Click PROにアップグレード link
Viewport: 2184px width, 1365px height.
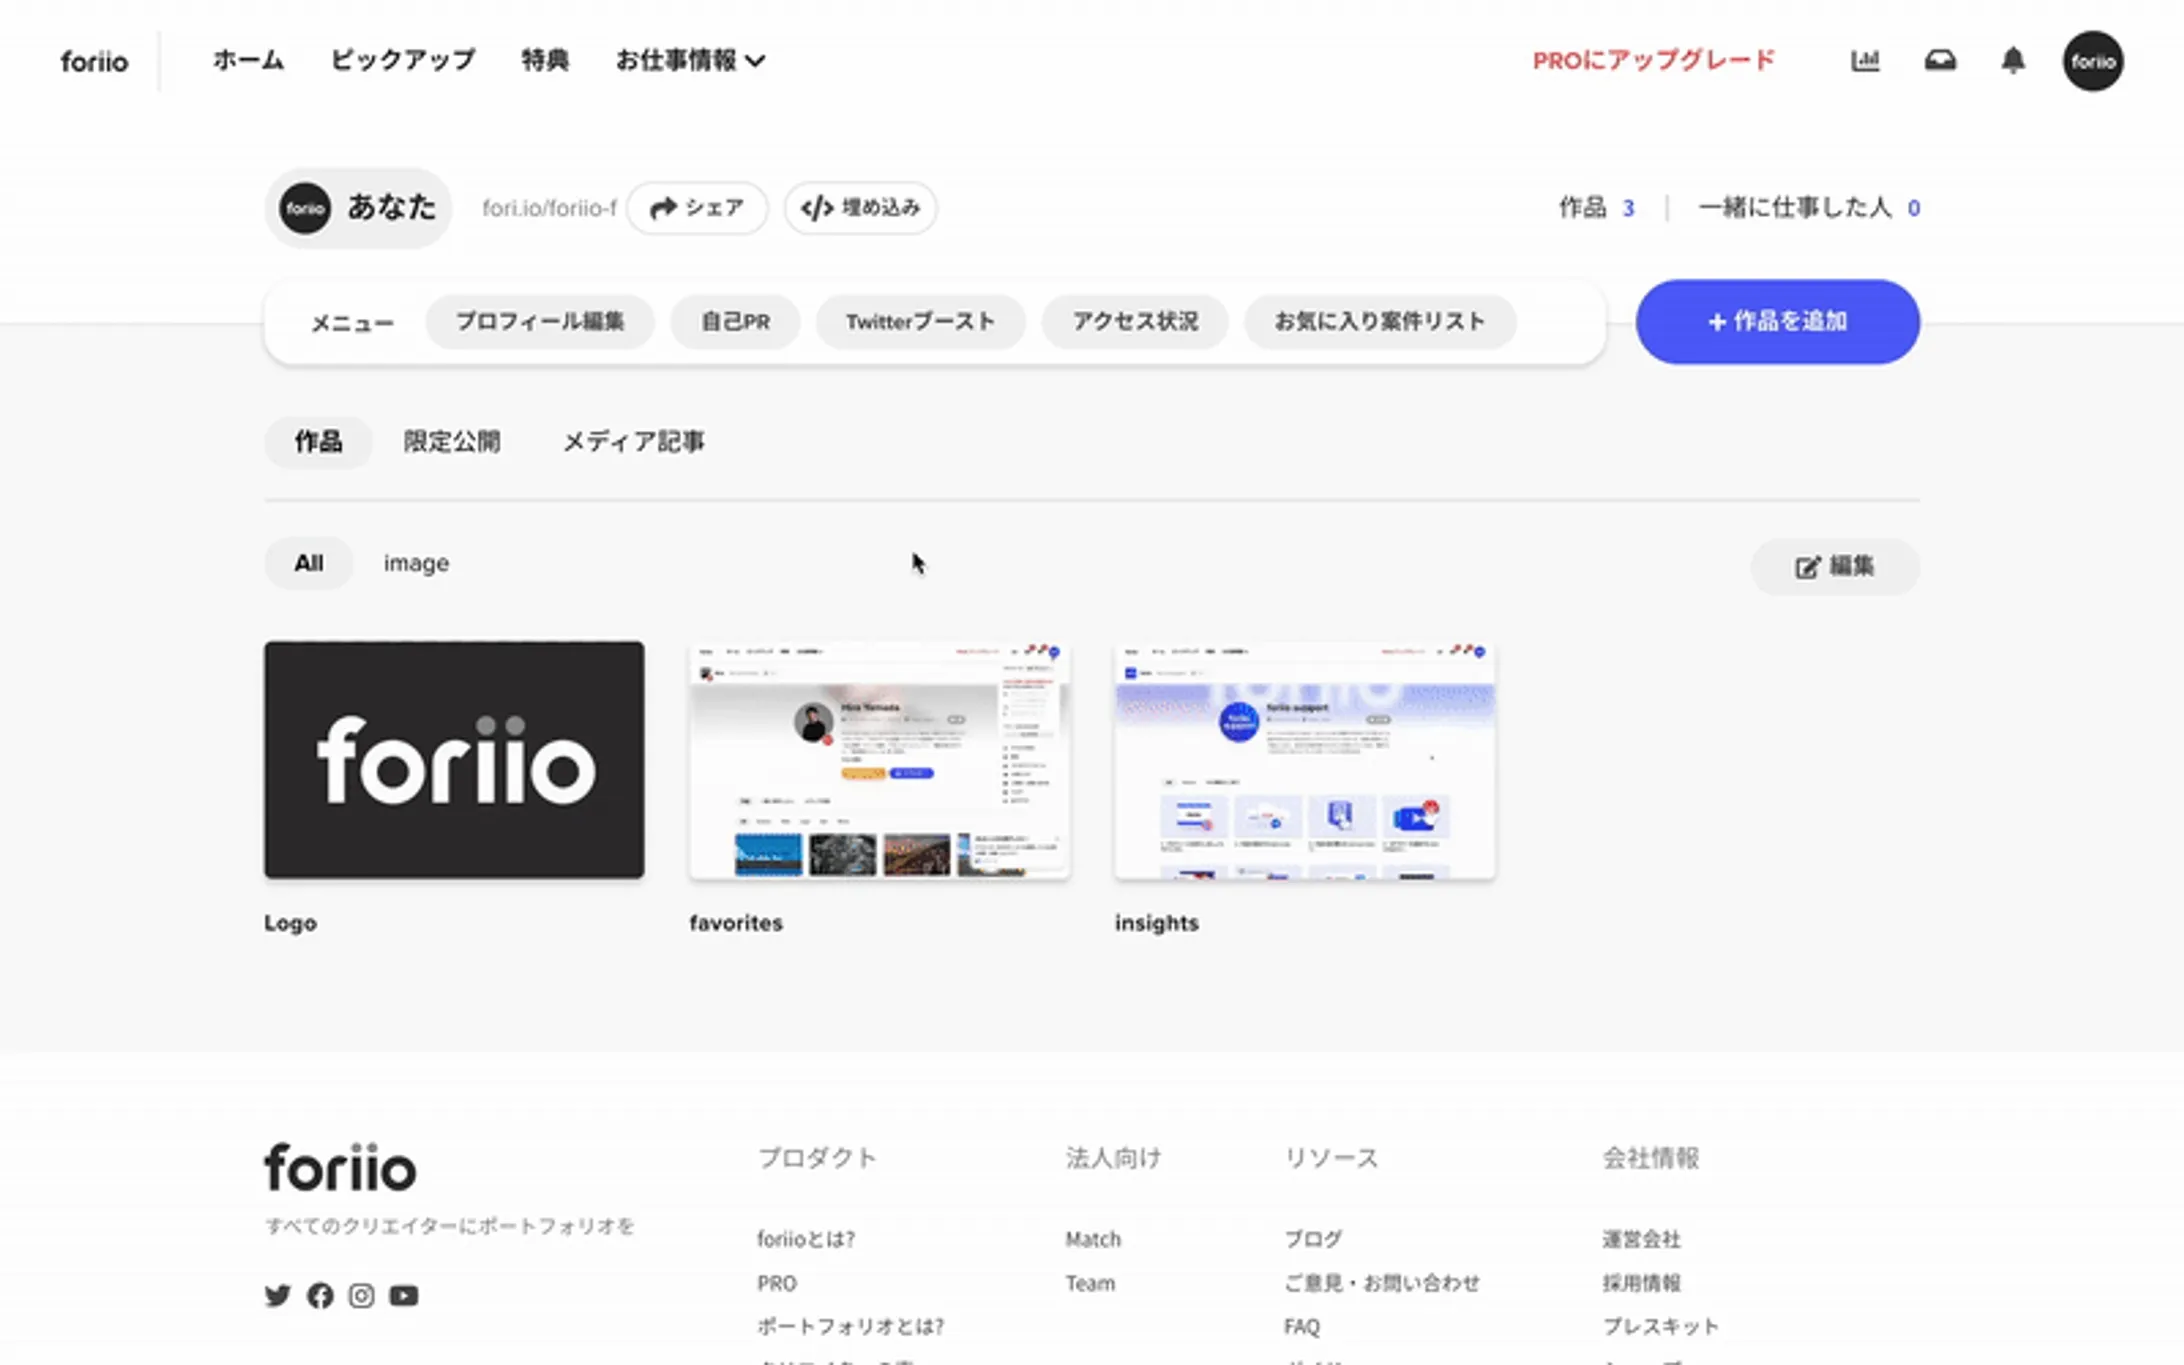tap(1654, 61)
